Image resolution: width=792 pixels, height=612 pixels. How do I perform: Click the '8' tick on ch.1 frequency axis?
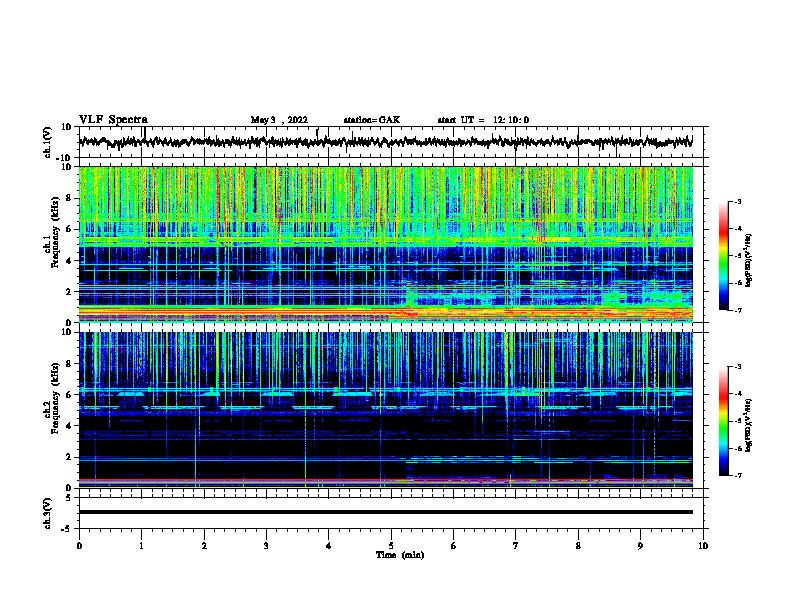[69, 198]
